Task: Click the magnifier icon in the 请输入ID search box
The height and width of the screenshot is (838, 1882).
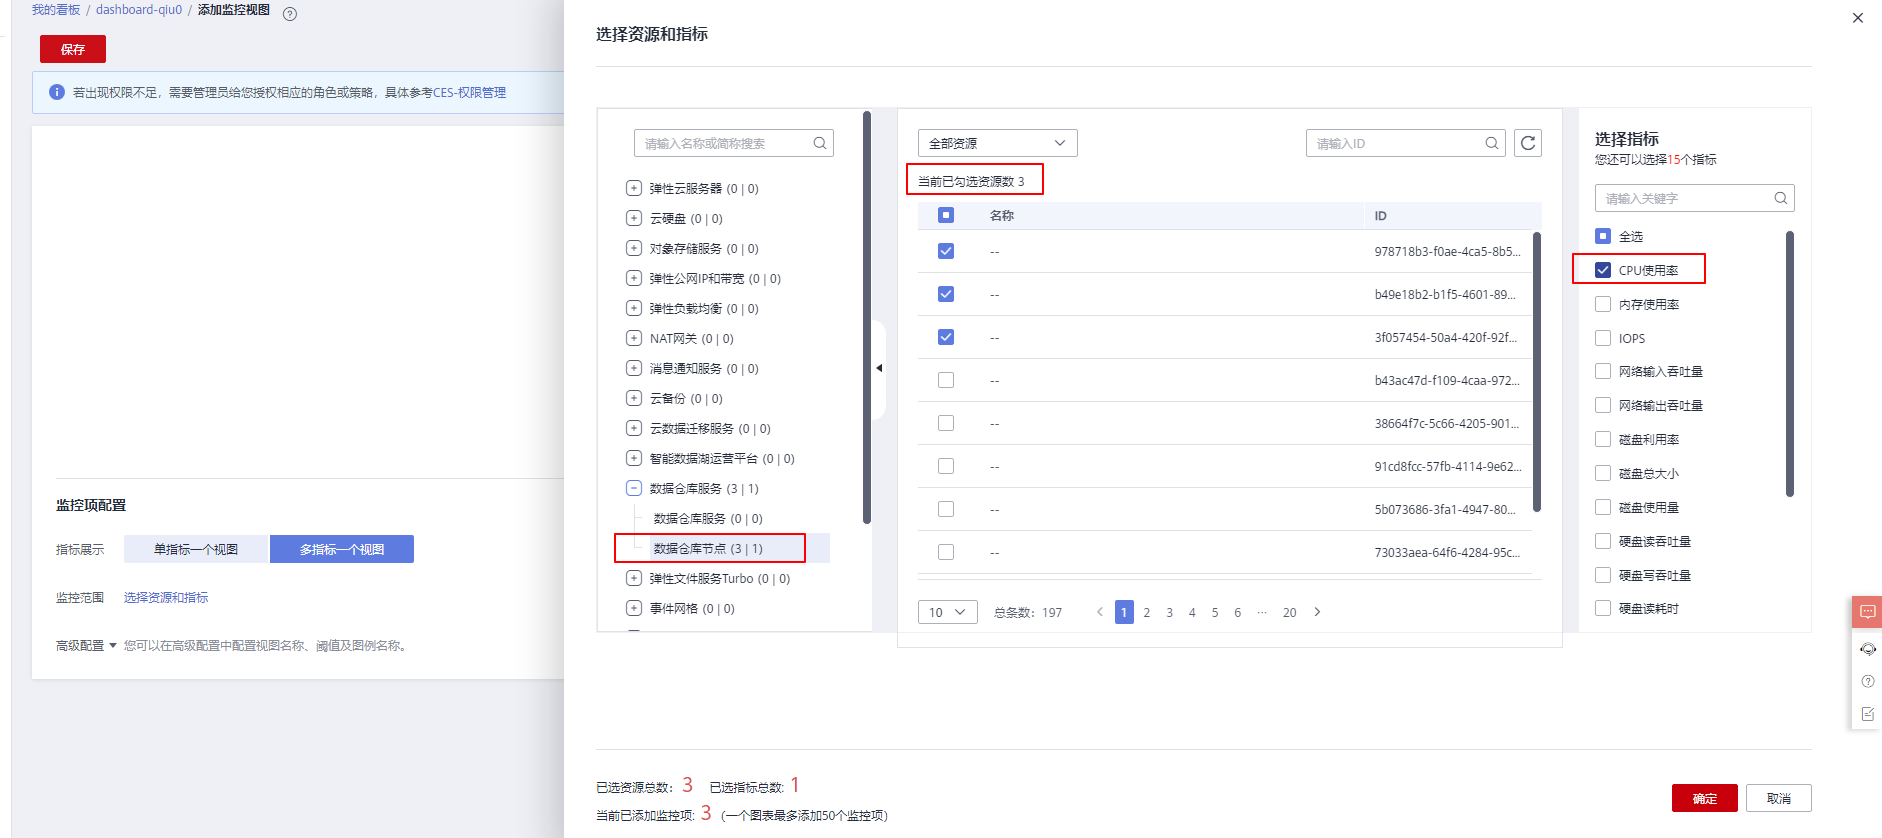Action: [1492, 143]
